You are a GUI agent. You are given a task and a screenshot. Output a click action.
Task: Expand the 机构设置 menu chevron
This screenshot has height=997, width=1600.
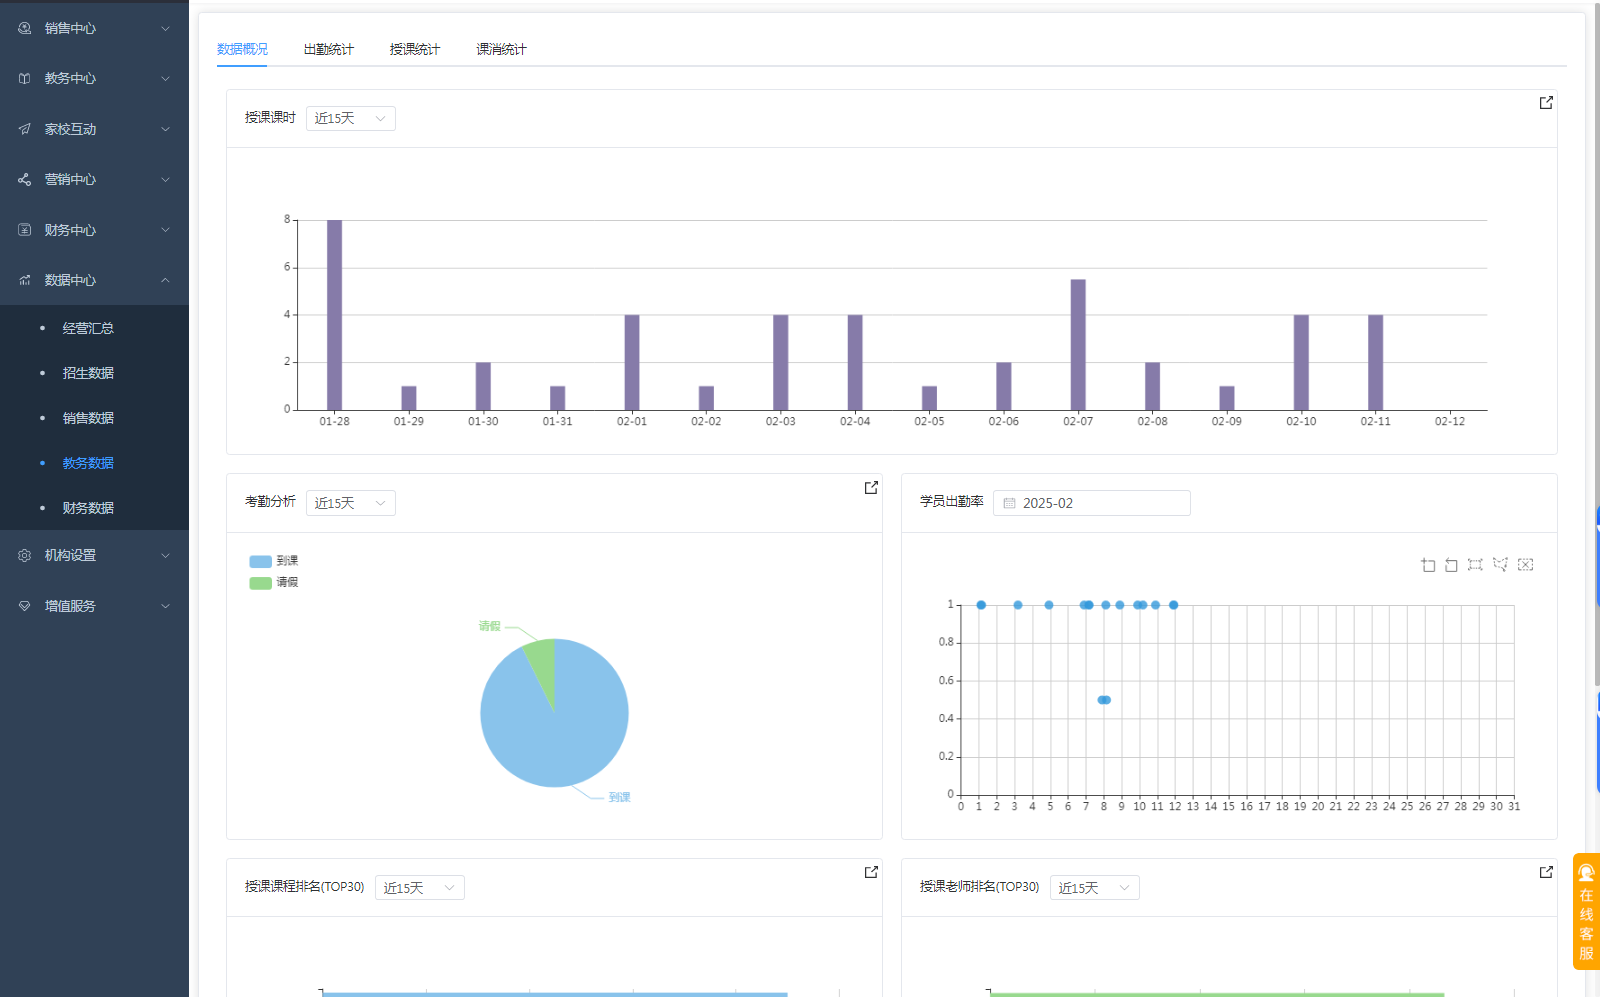click(x=166, y=555)
